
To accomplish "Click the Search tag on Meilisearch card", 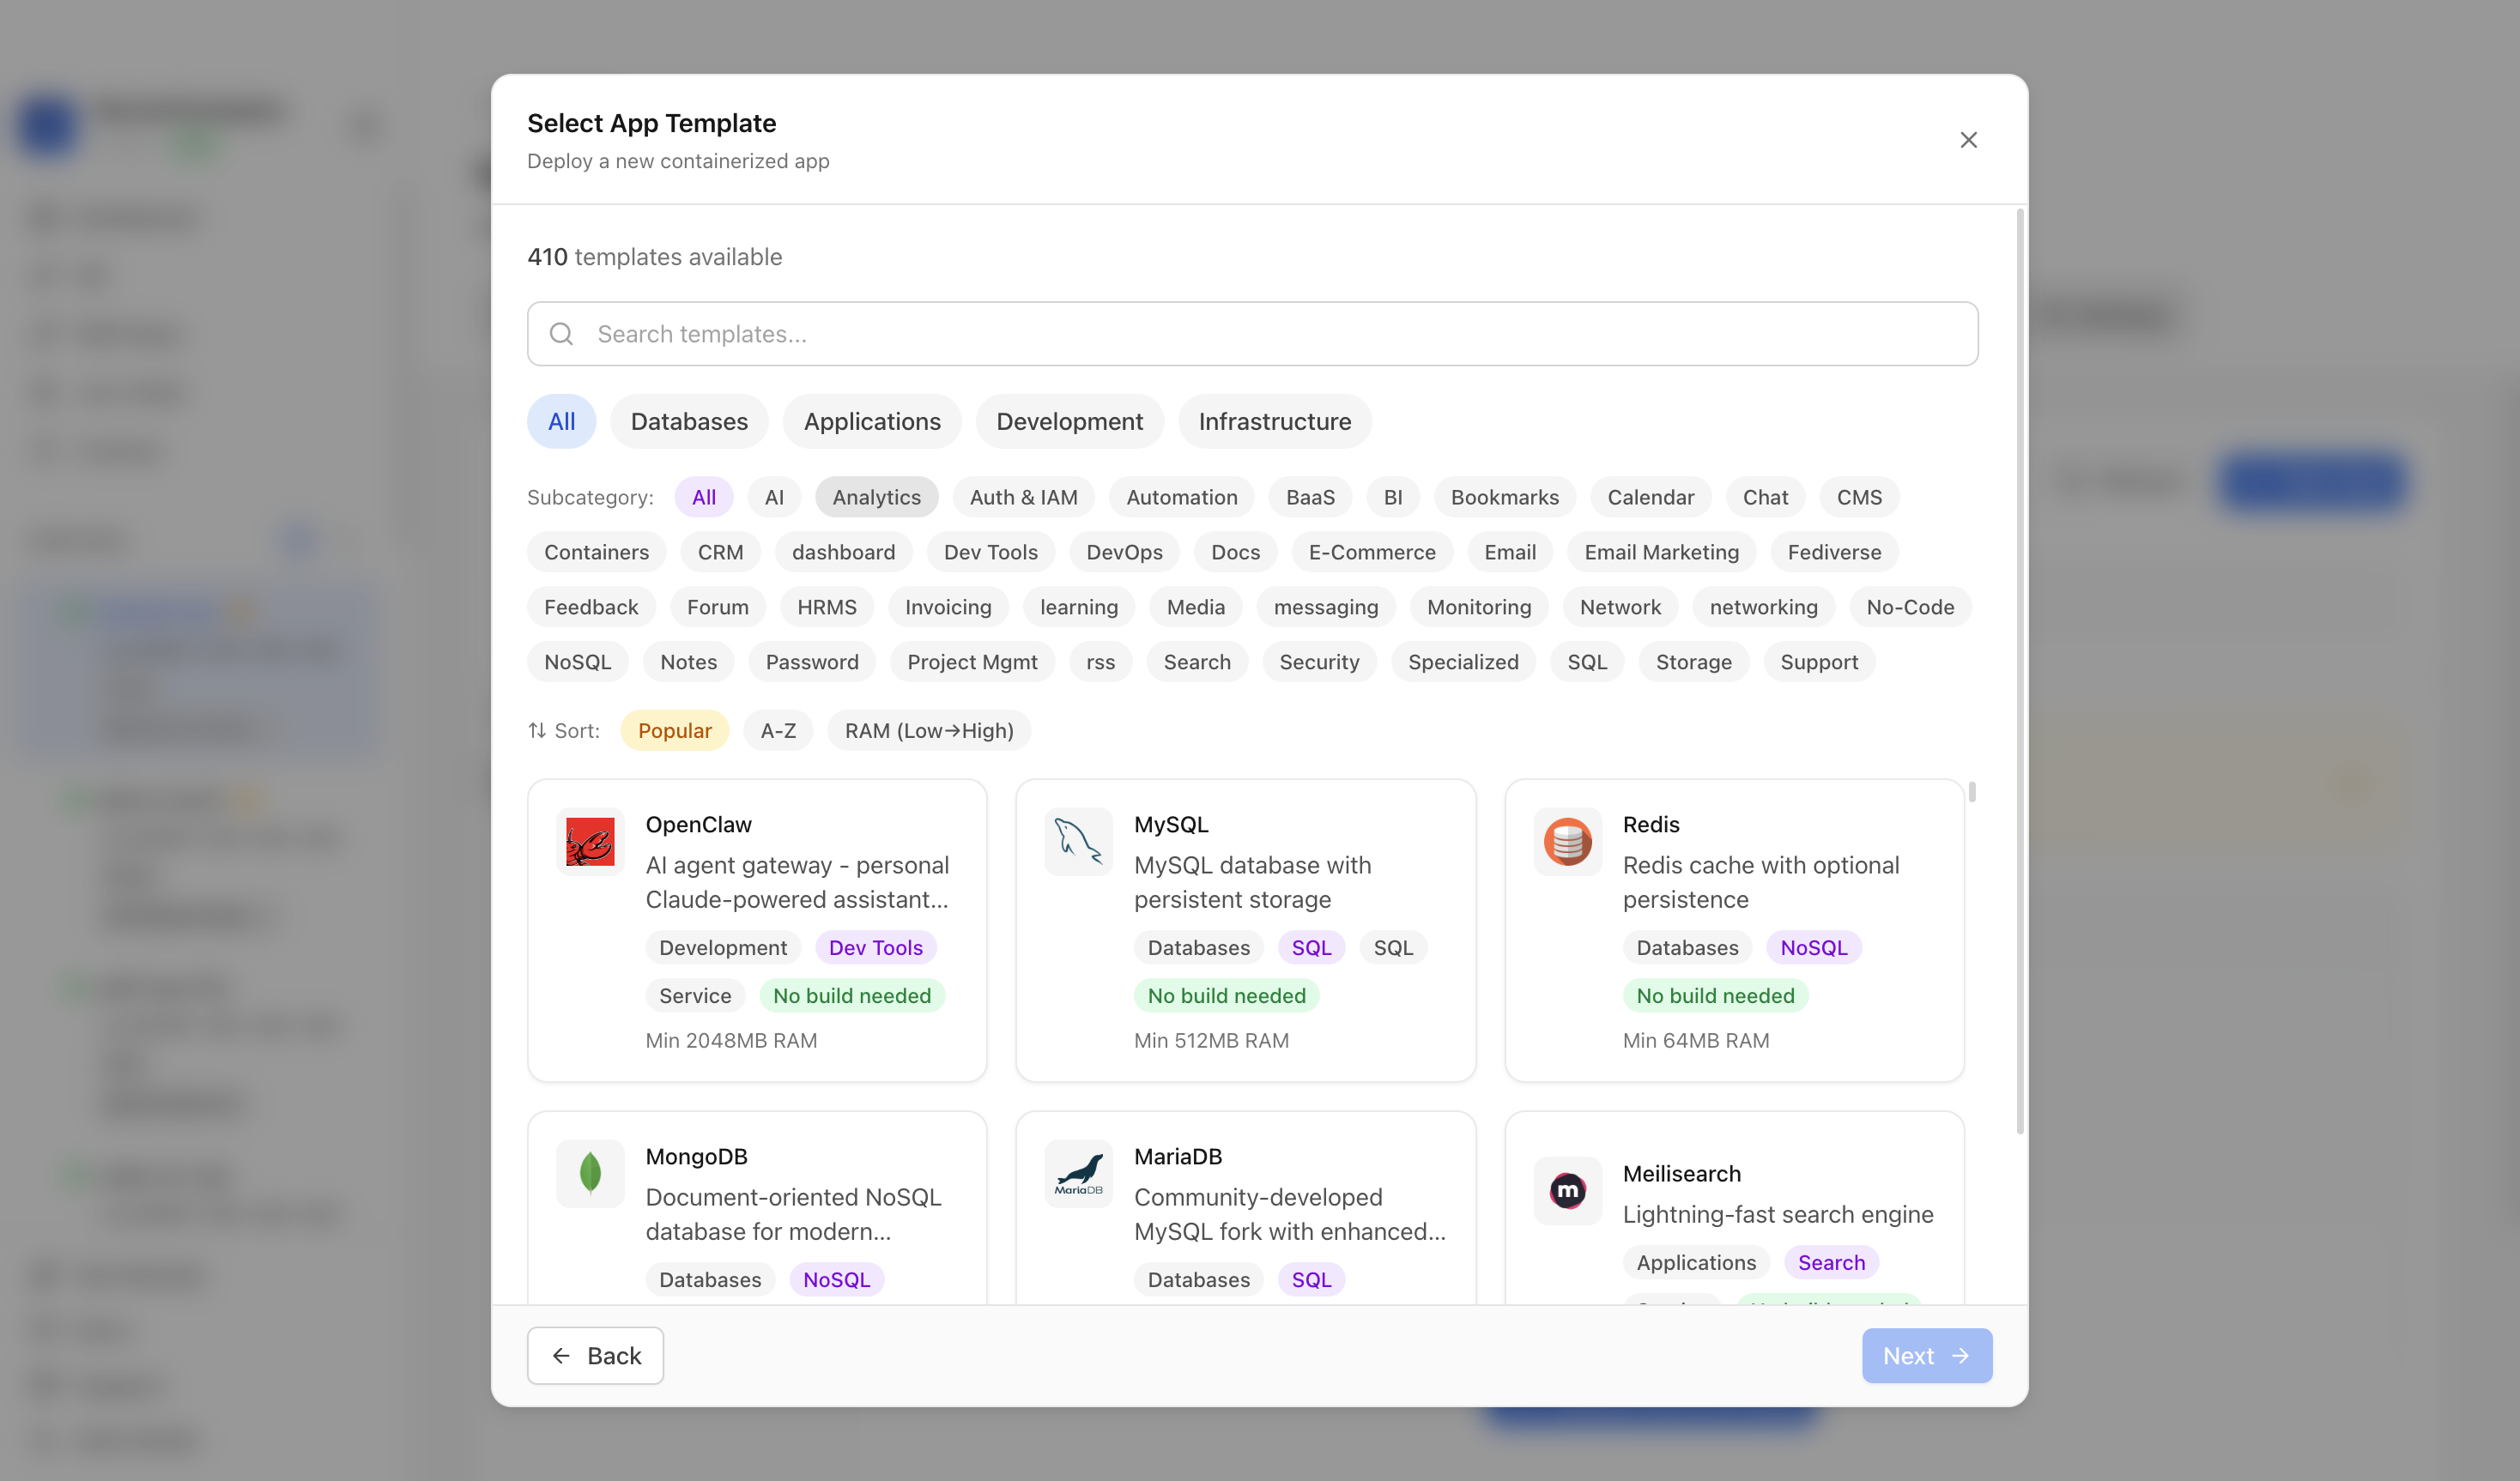I will 1831,1263.
